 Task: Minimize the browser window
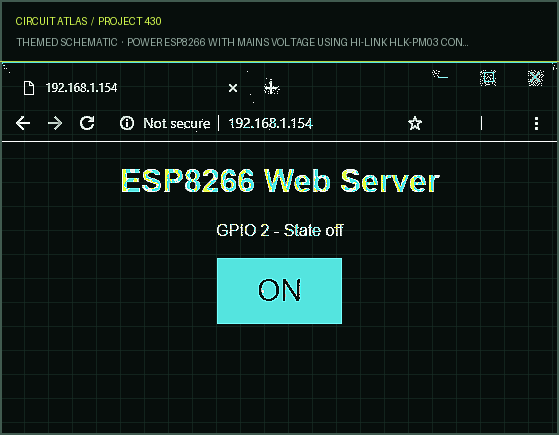(x=441, y=75)
